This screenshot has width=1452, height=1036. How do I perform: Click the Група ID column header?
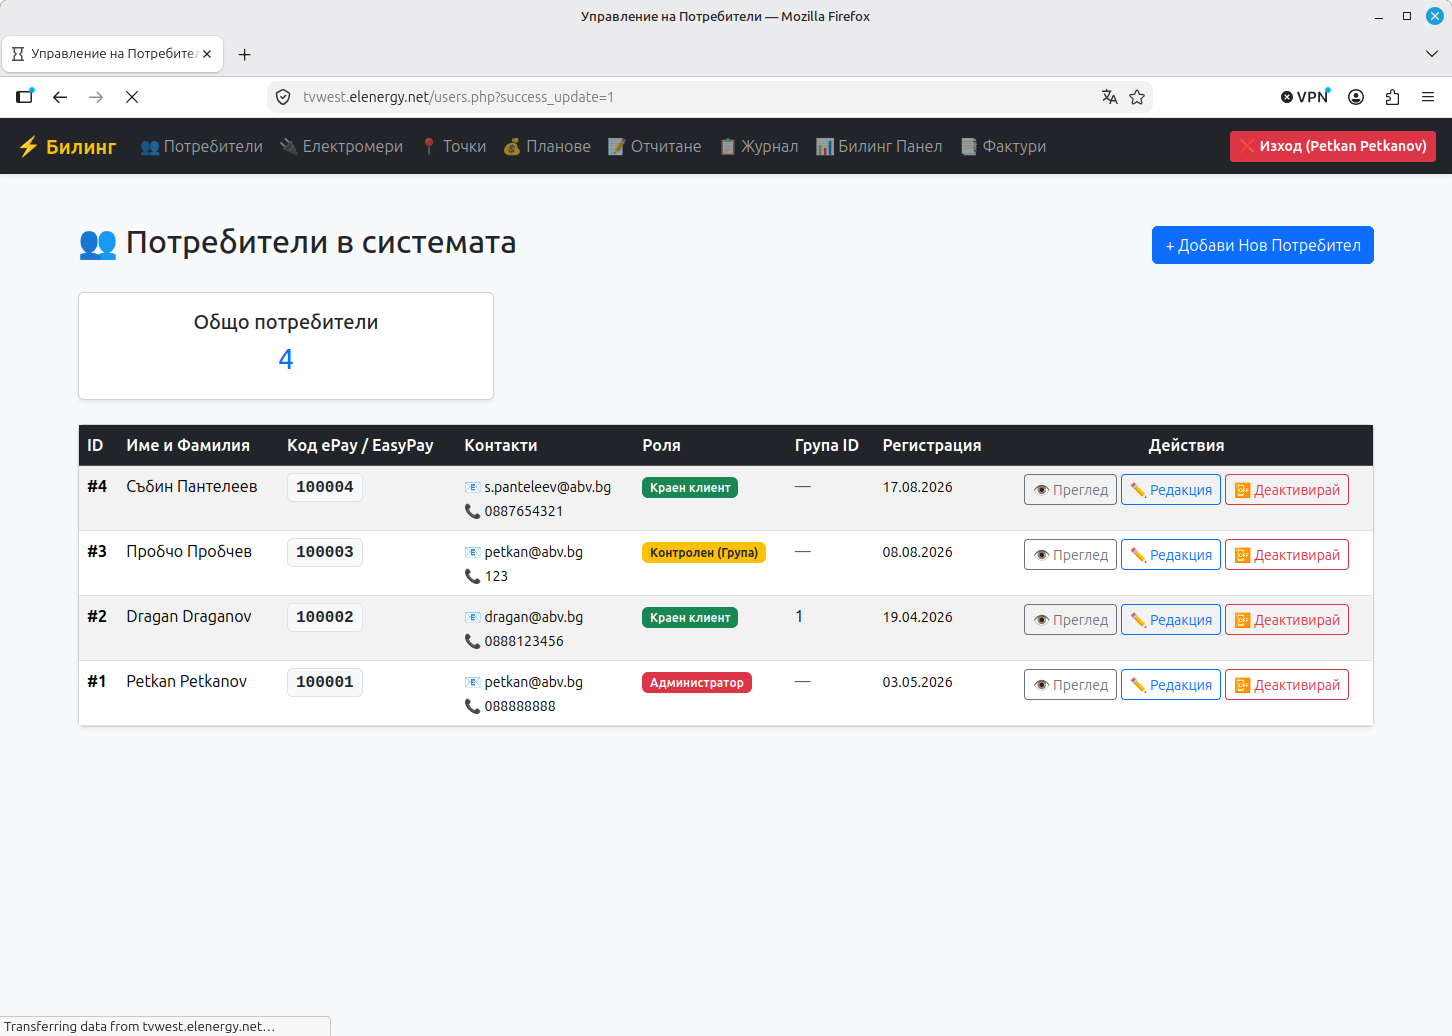[827, 445]
